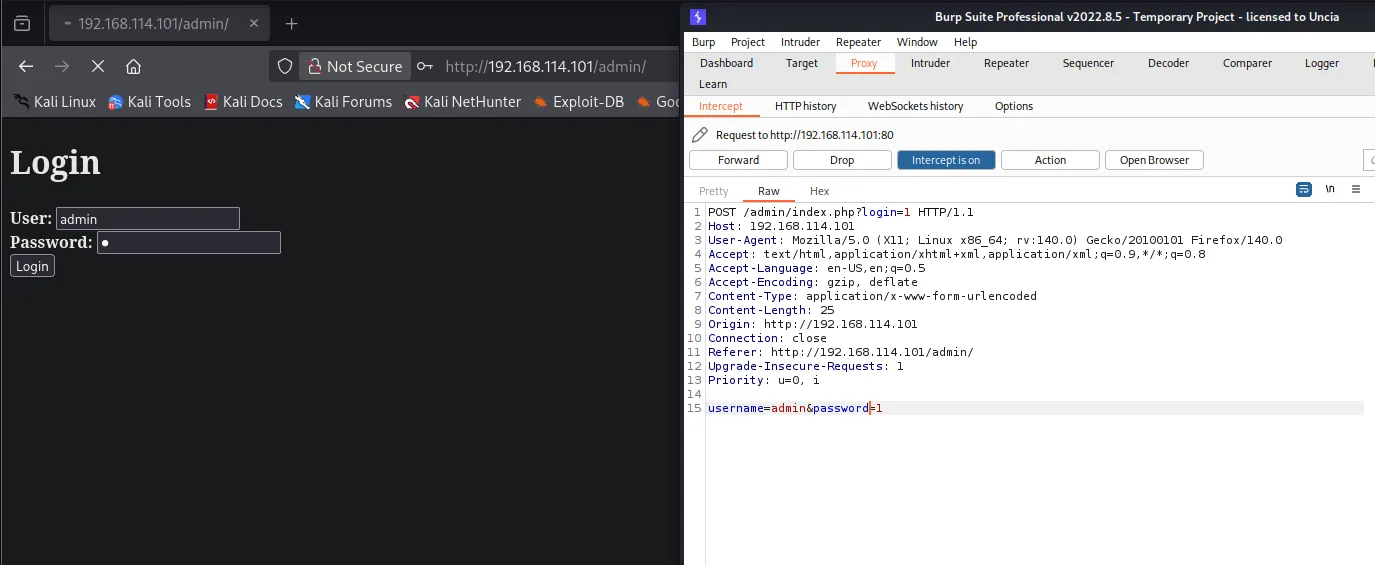This screenshot has width=1375, height=565.
Task: Stop loading the page in Firefox
Action: 97,66
